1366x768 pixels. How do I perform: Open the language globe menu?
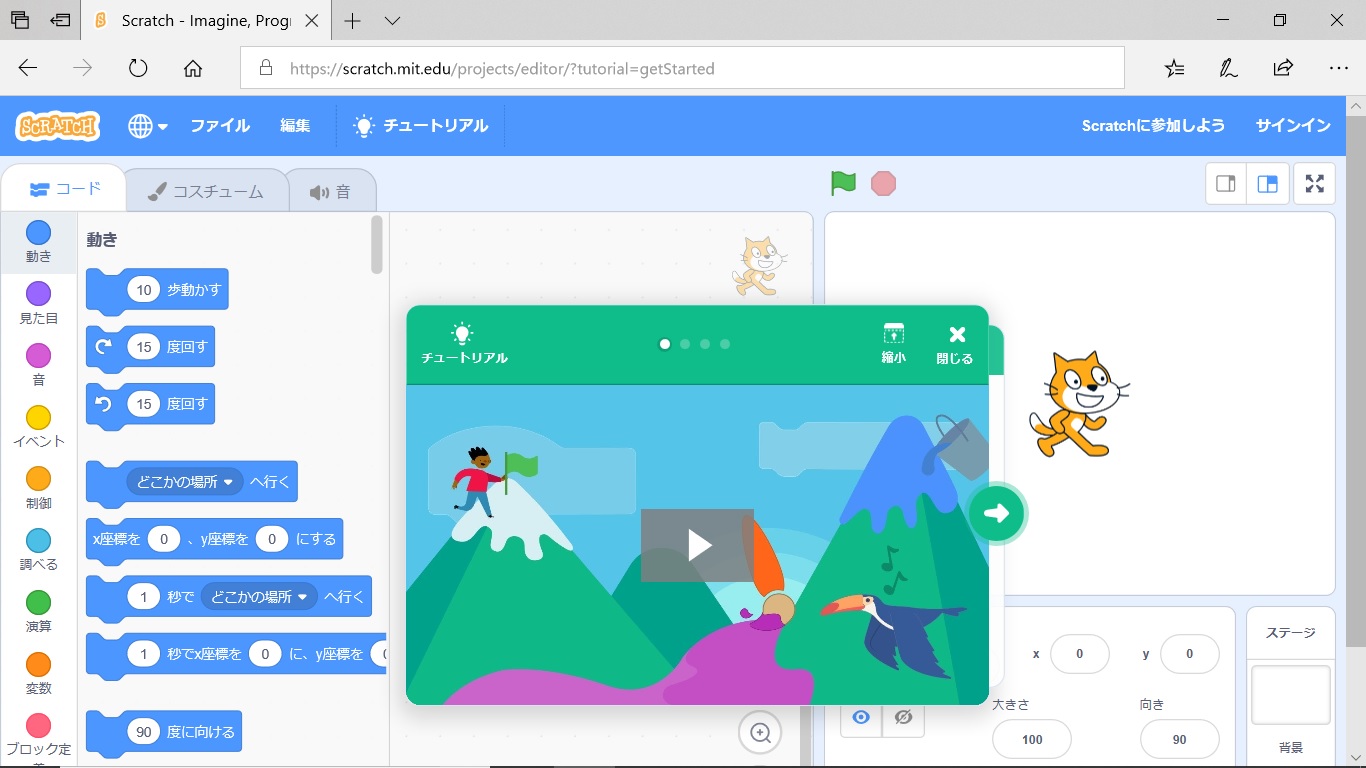(x=148, y=126)
